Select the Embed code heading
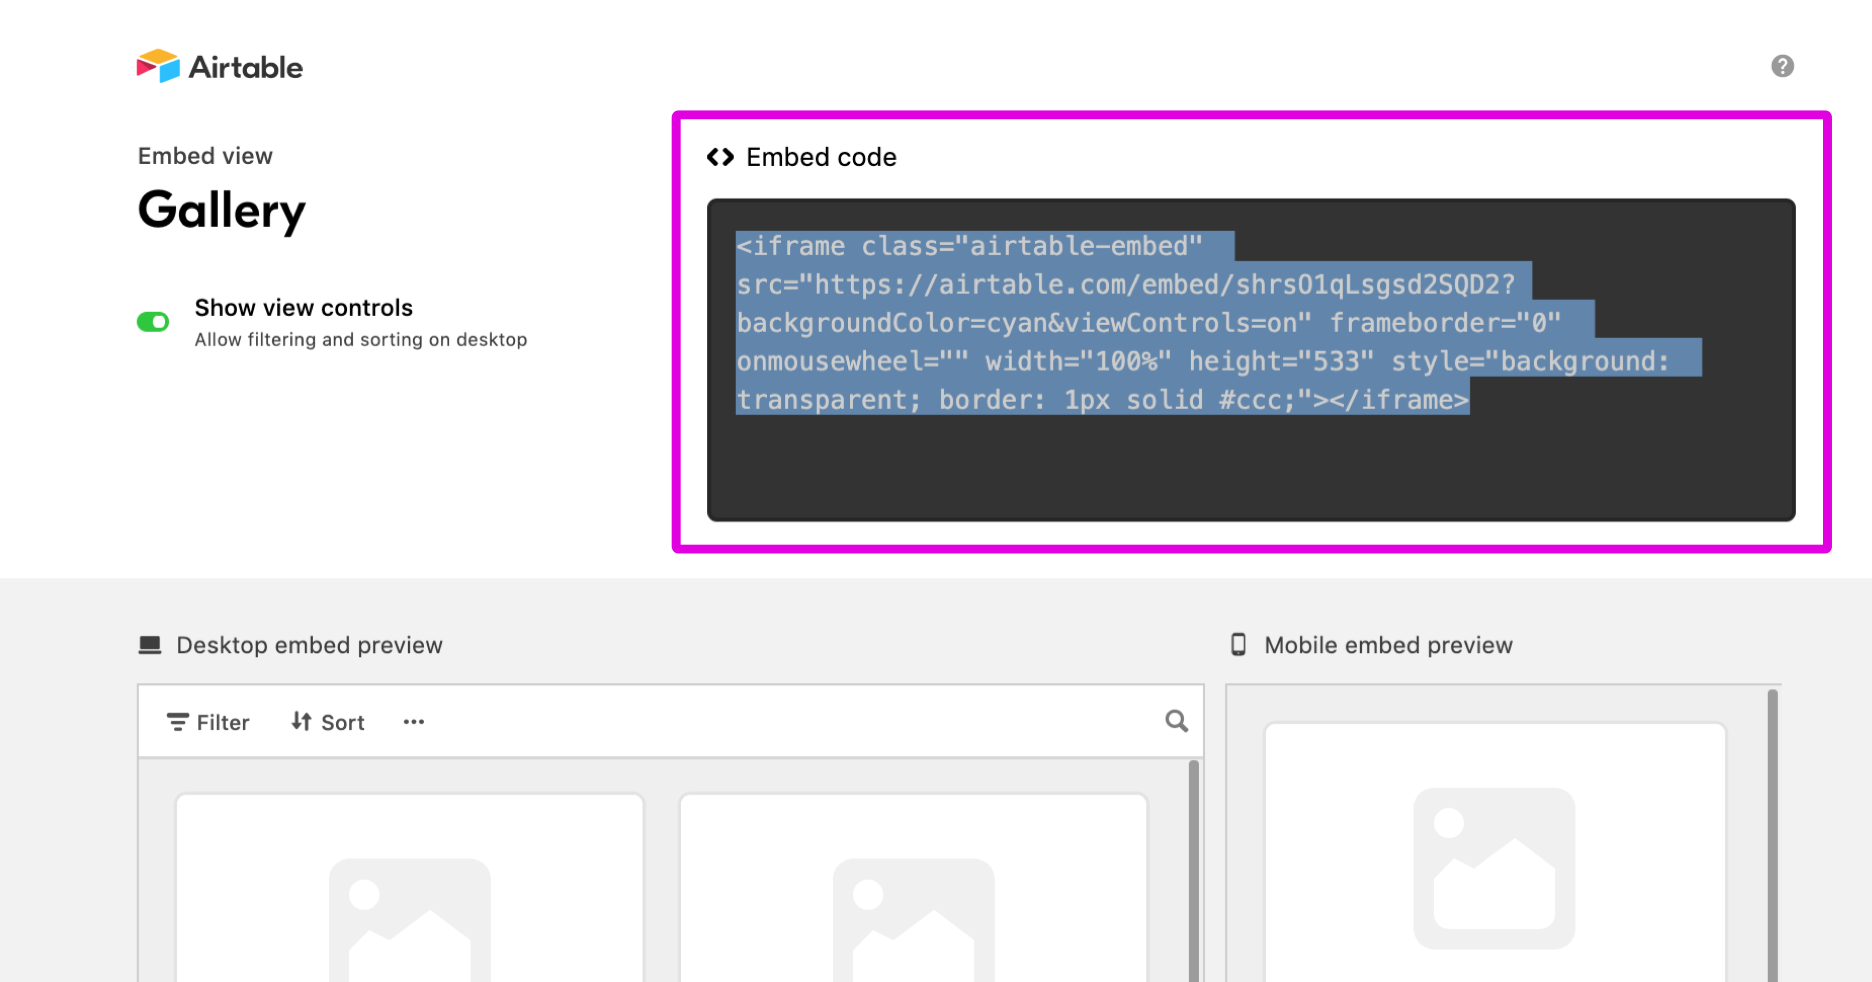1872x982 pixels. tap(821, 156)
